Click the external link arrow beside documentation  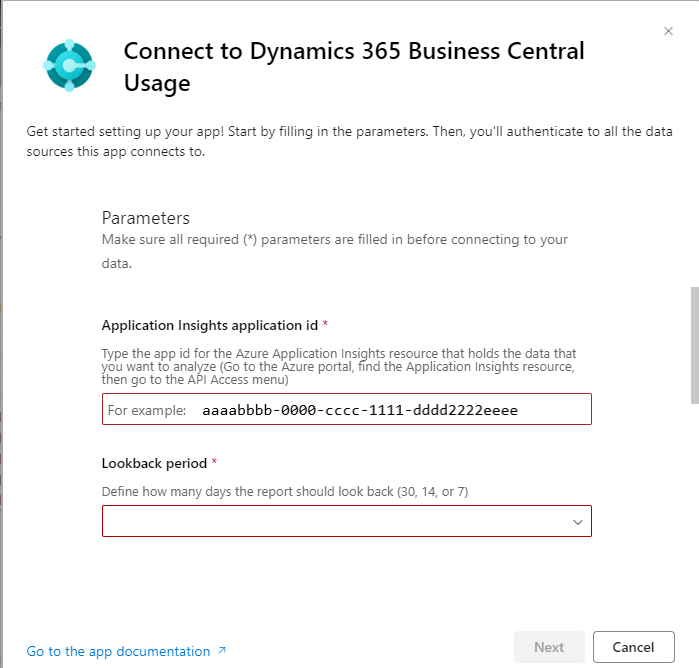click(x=222, y=651)
